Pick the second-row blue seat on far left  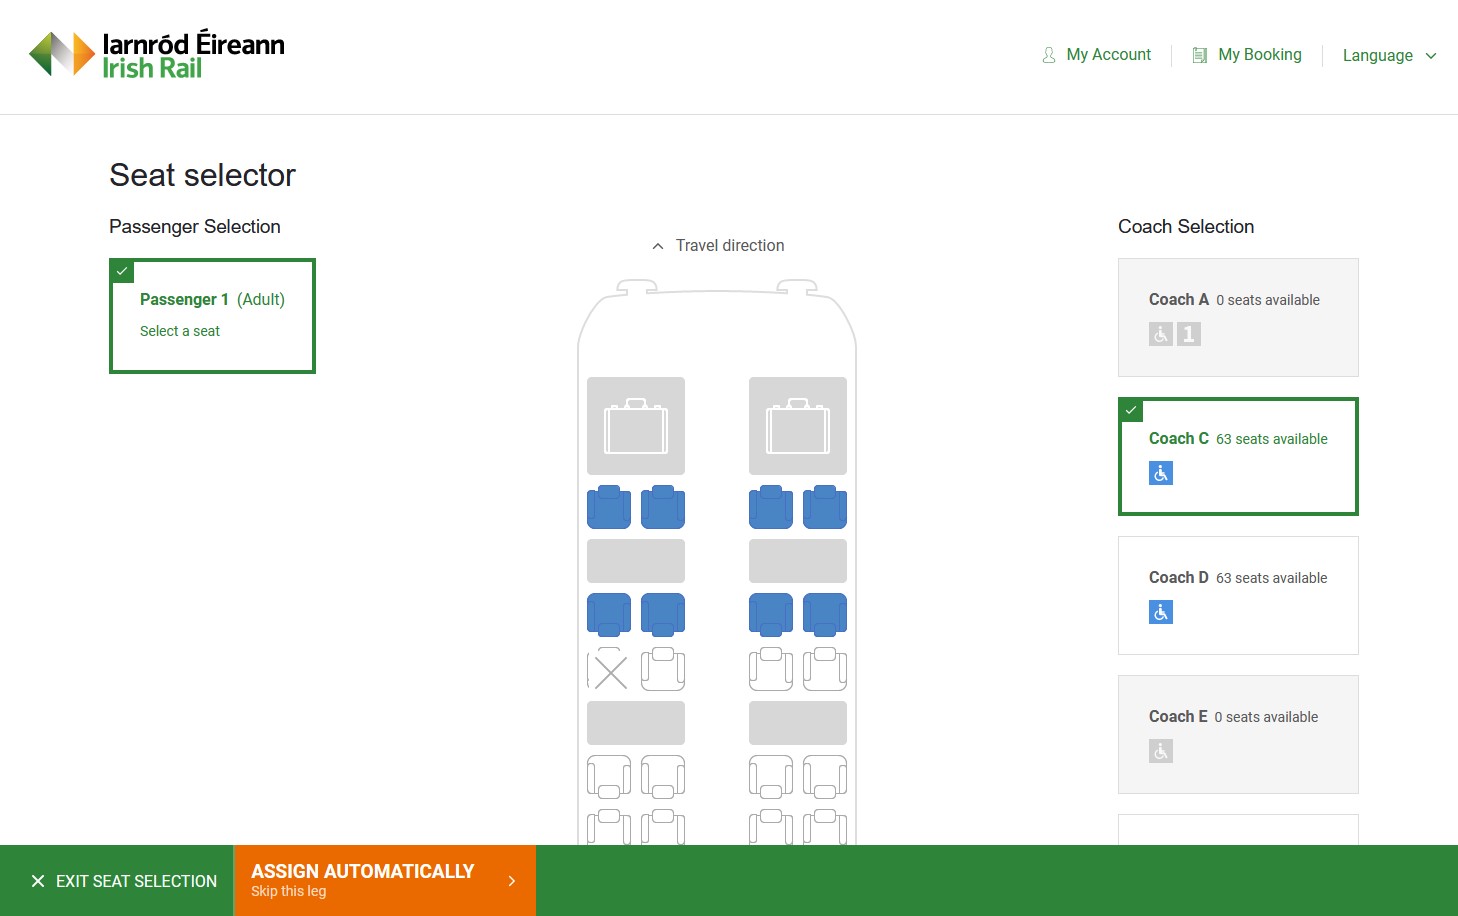click(608, 614)
